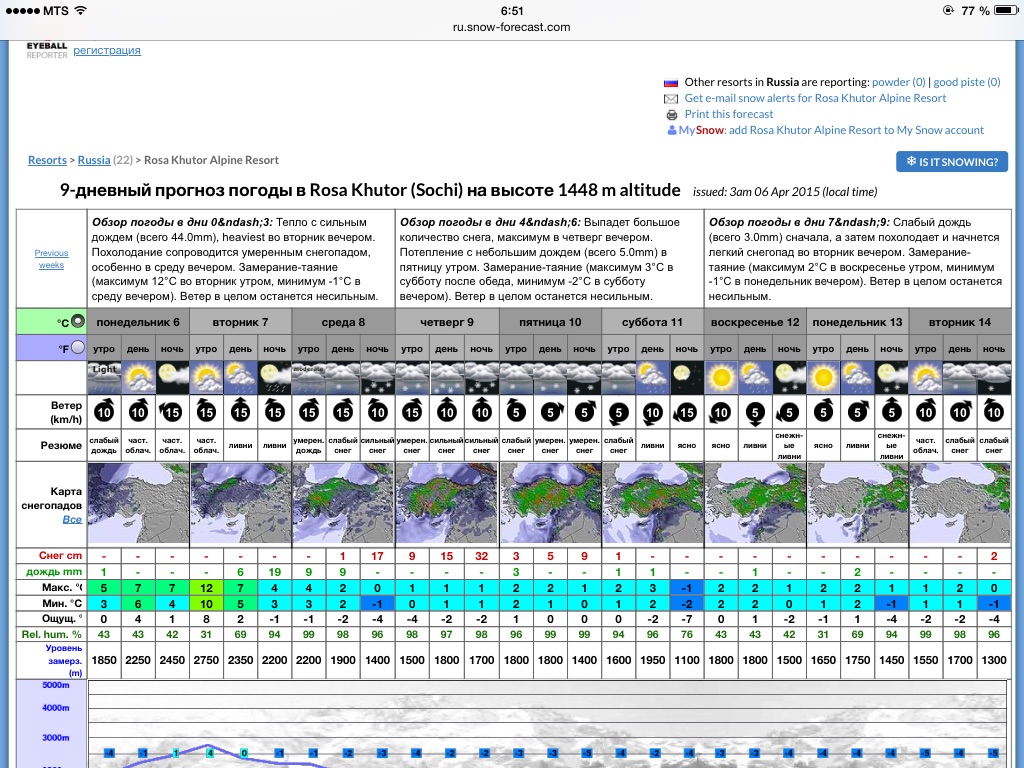Image resolution: width=1024 pixels, height=768 pixels.
Task: Tap the battery indicator in status bar
Action: point(1005,10)
